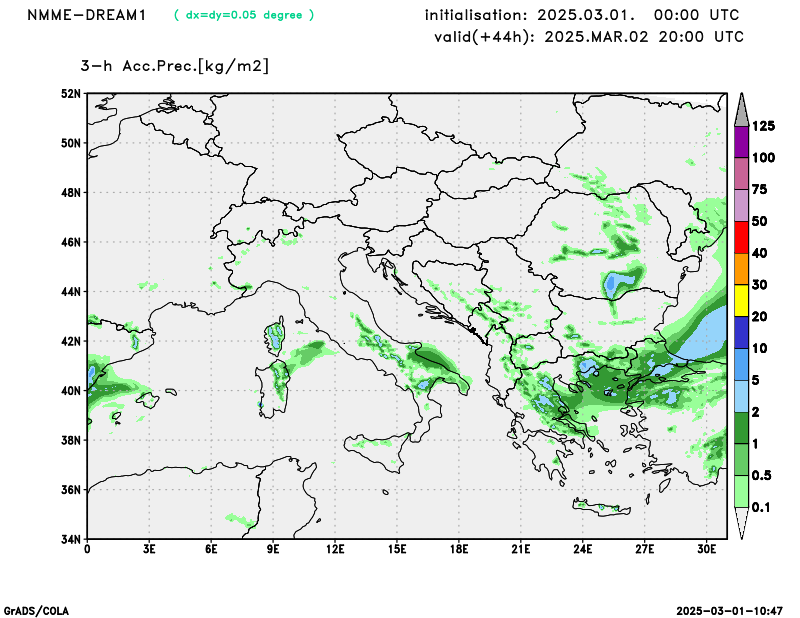Click the NMME-DREAM1 model title

[87, 15]
